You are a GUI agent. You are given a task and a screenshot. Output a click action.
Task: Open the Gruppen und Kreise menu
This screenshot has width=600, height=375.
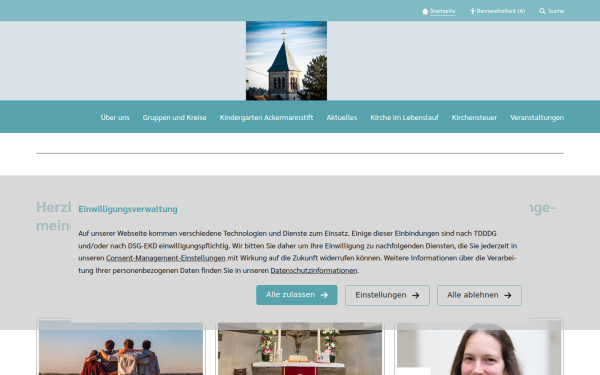pyautogui.click(x=174, y=117)
